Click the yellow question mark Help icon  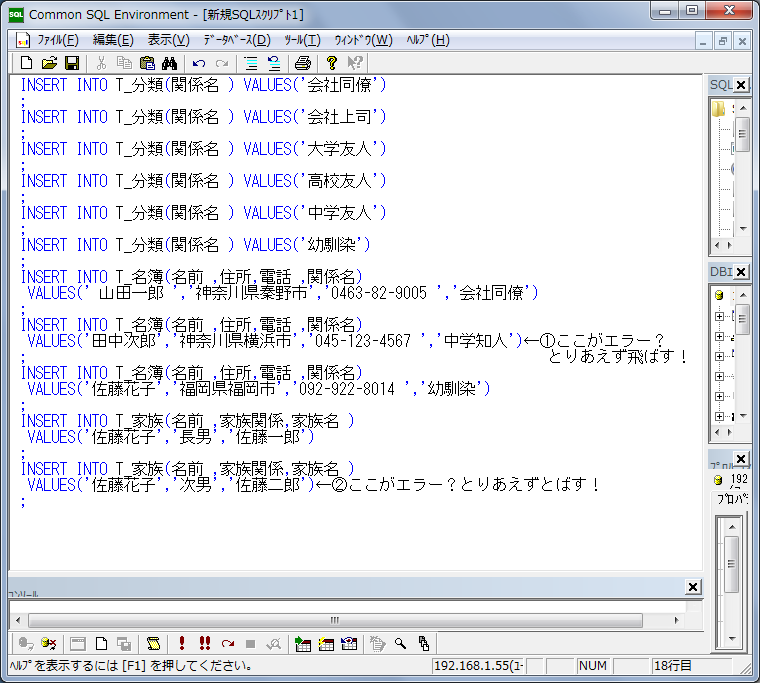332,63
